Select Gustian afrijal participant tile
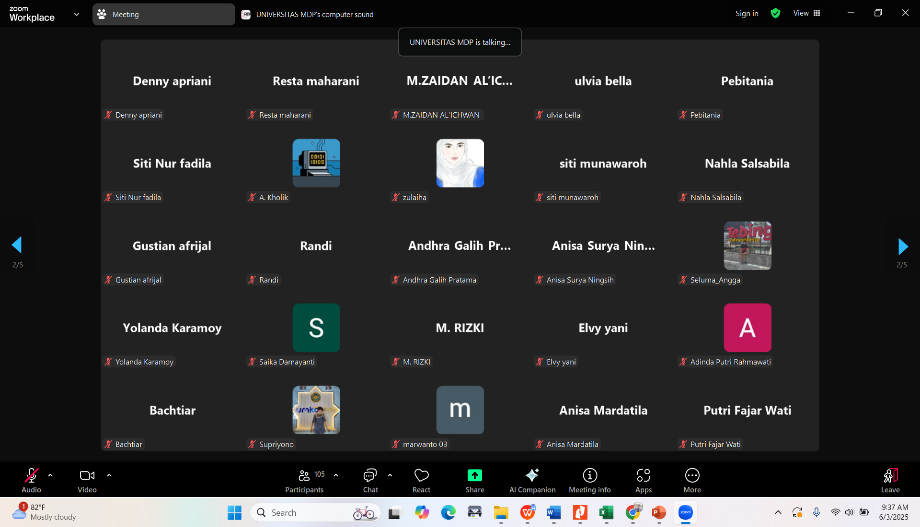The width and height of the screenshot is (920, 527). coord(172,246)
